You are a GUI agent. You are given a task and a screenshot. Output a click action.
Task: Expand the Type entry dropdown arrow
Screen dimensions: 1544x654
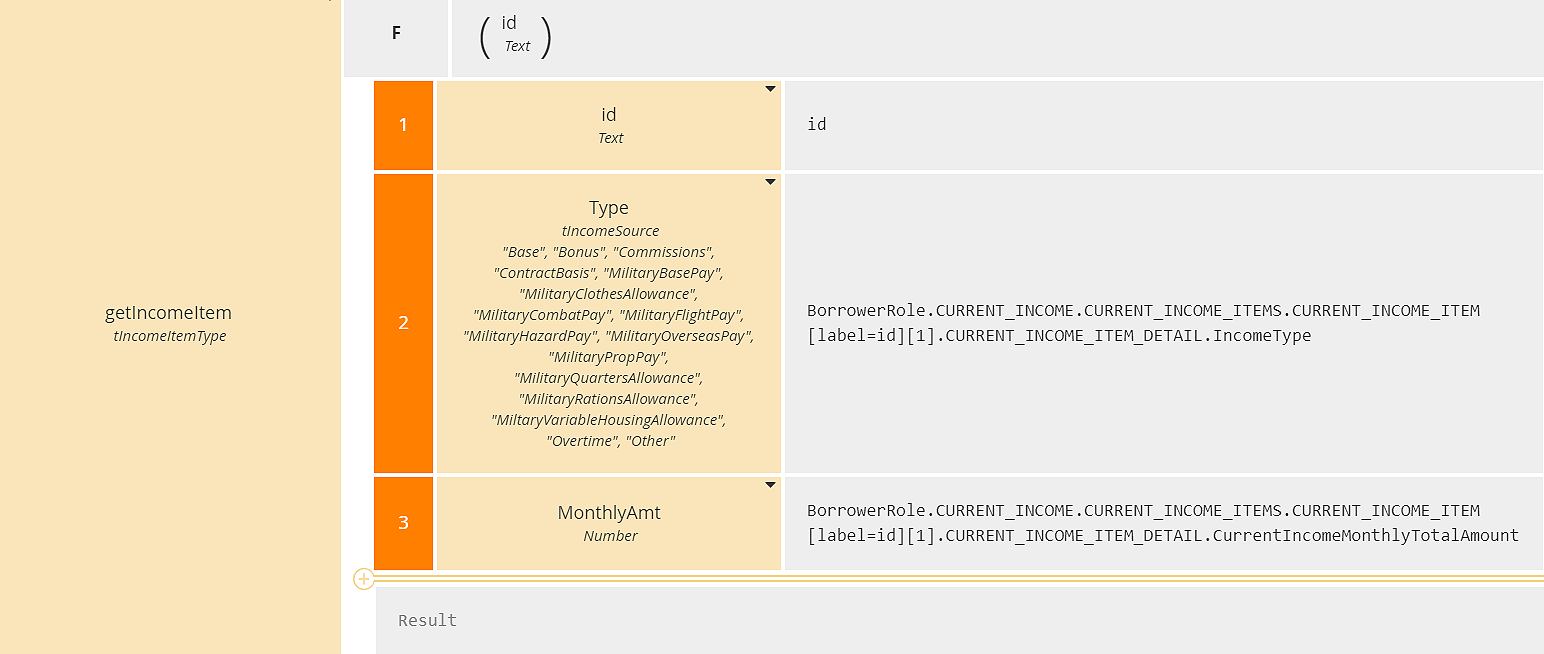tap(770, 182)
